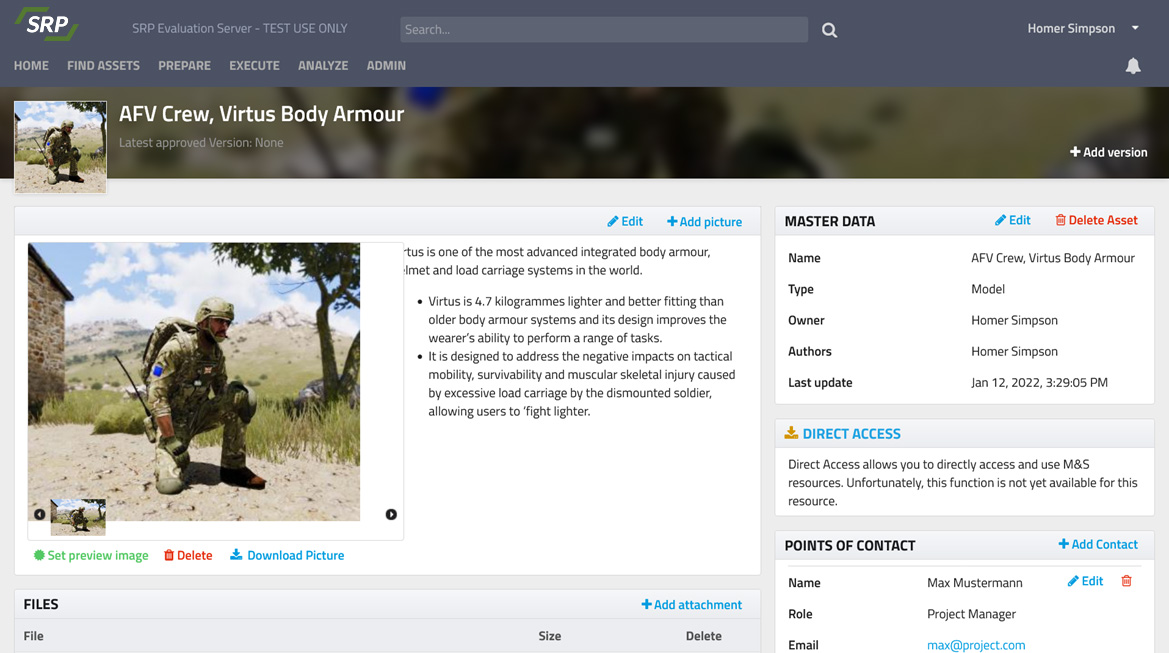Open the Homer Simpson user dropdown
Screen dimensions: 1169x653
(1083, 28)
